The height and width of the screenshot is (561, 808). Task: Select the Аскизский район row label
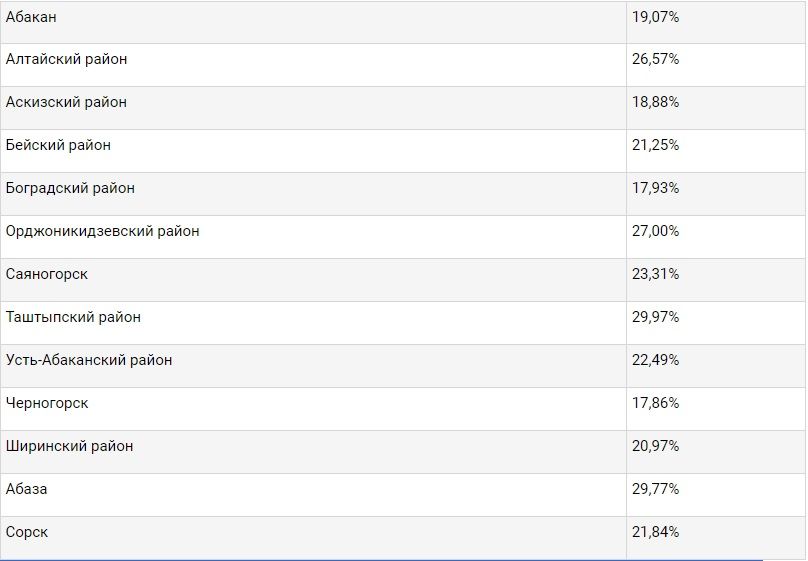(x=66, y=102)
